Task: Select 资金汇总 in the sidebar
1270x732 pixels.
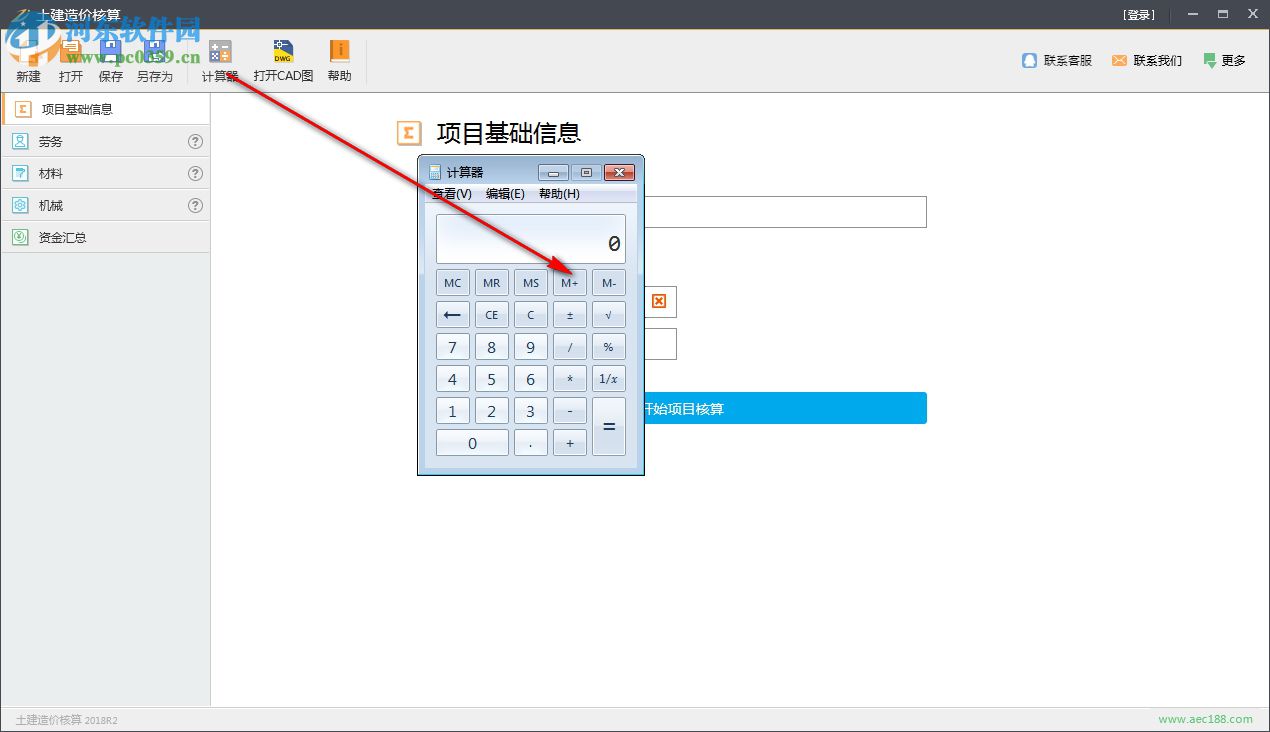Action: pos(106,238)
